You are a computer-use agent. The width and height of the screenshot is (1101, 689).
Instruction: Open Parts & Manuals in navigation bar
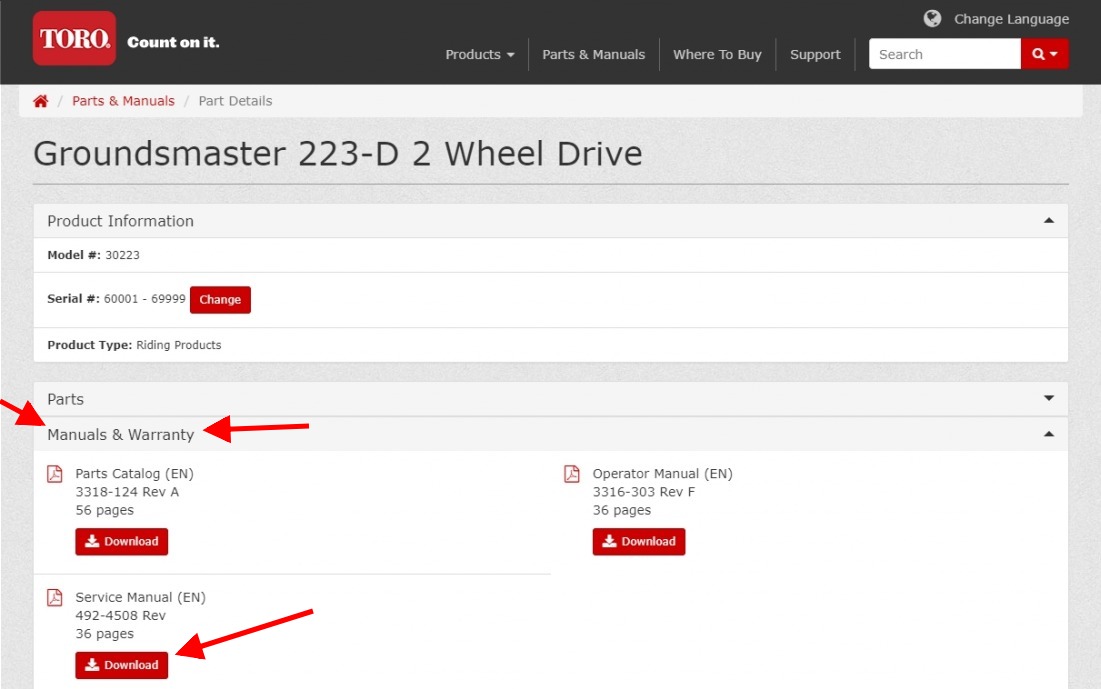coord(593,55)
